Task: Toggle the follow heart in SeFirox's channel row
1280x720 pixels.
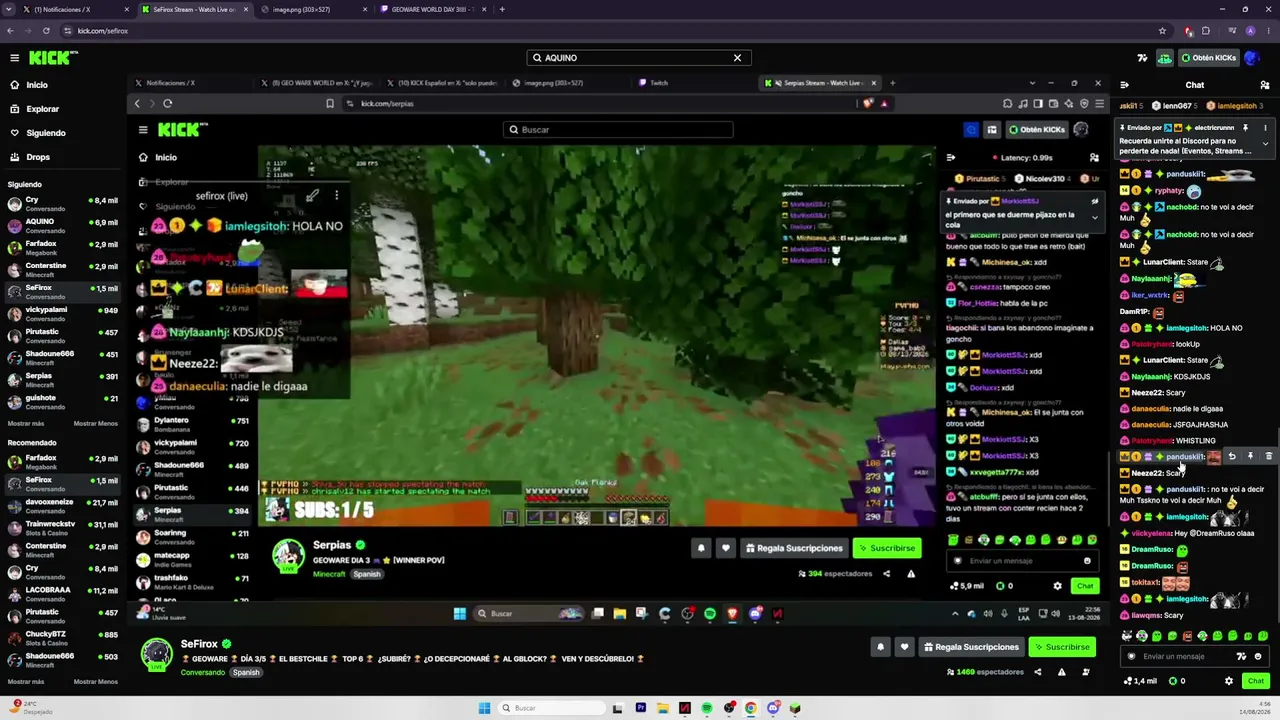Action: tap(904, 647)
